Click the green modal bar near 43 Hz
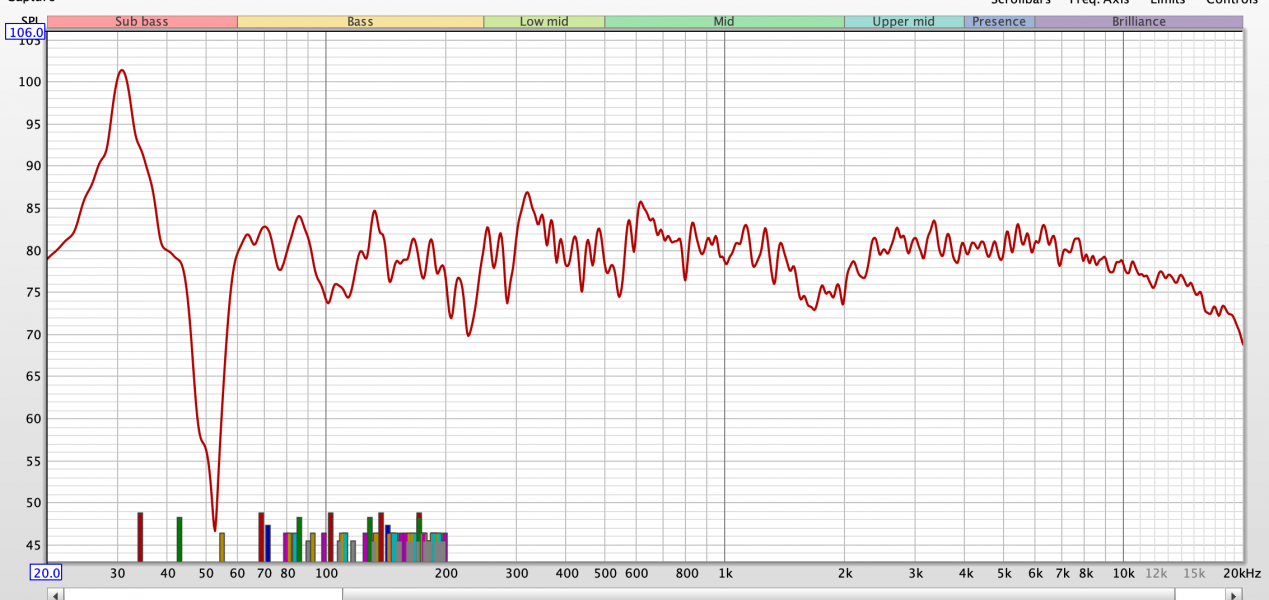 [x=179, y=540]
